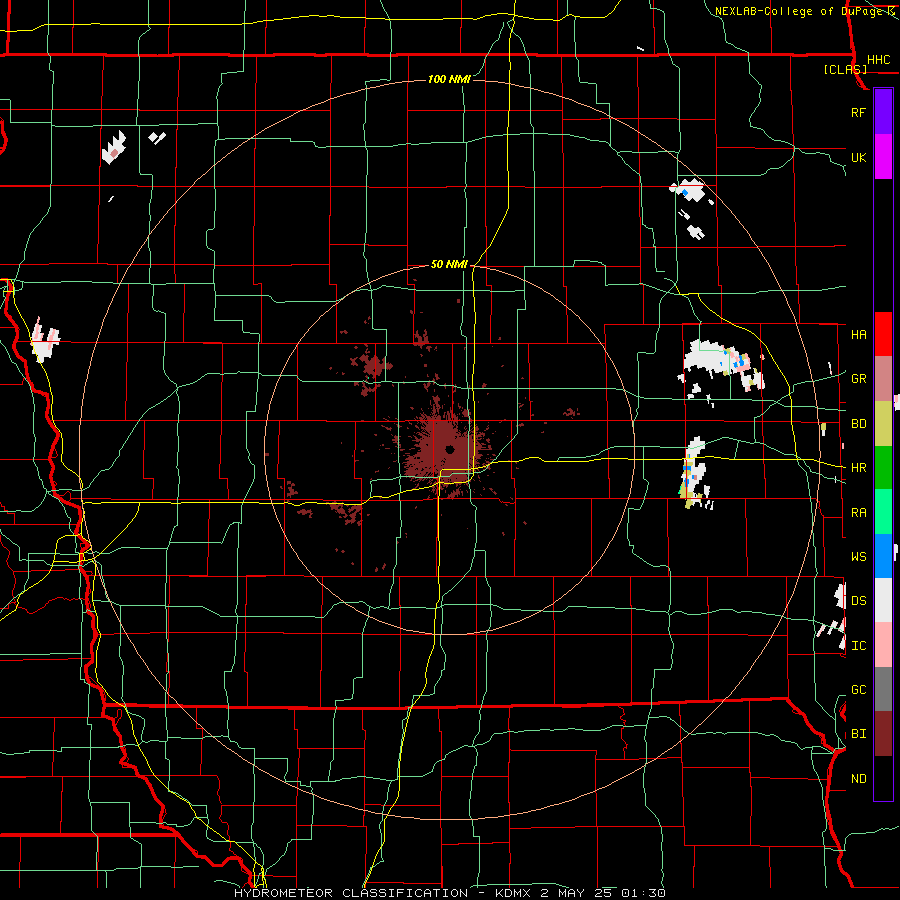Click the BD legend label
Viewport: 900px width, 900px height.
tap(859, 424)
